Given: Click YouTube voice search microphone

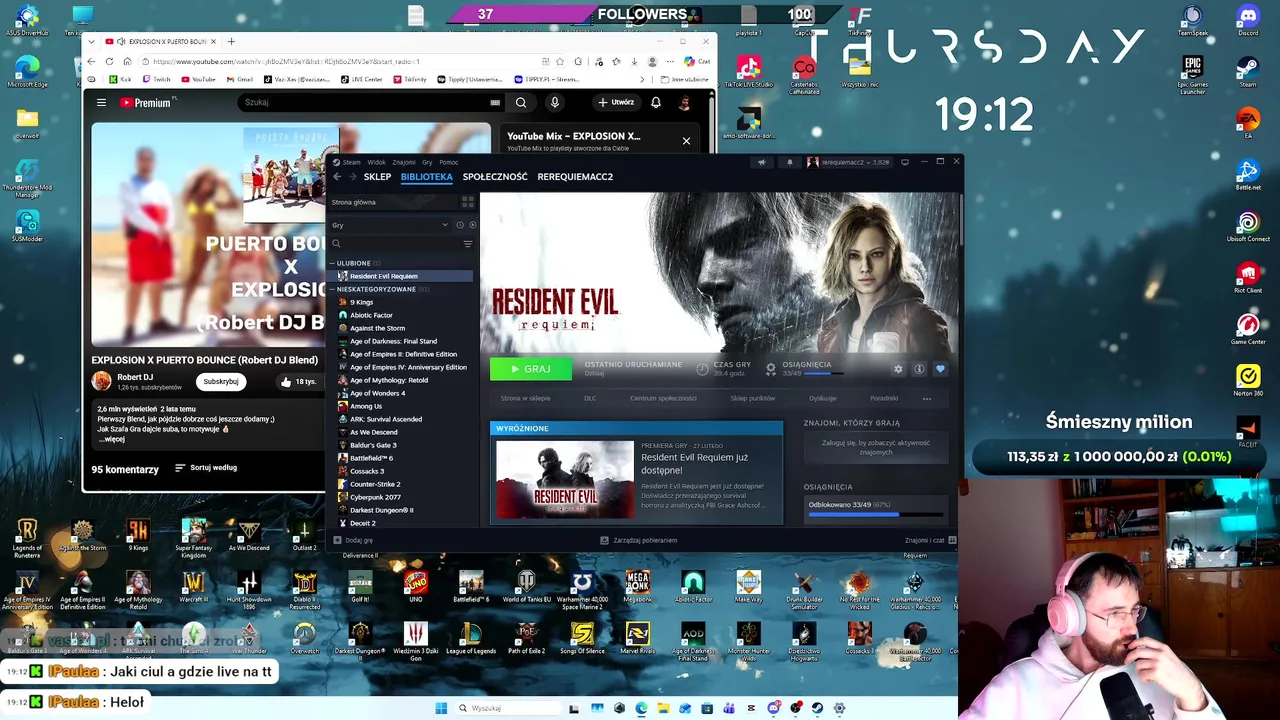Looking at the screenshot, I should coord(555,102).
